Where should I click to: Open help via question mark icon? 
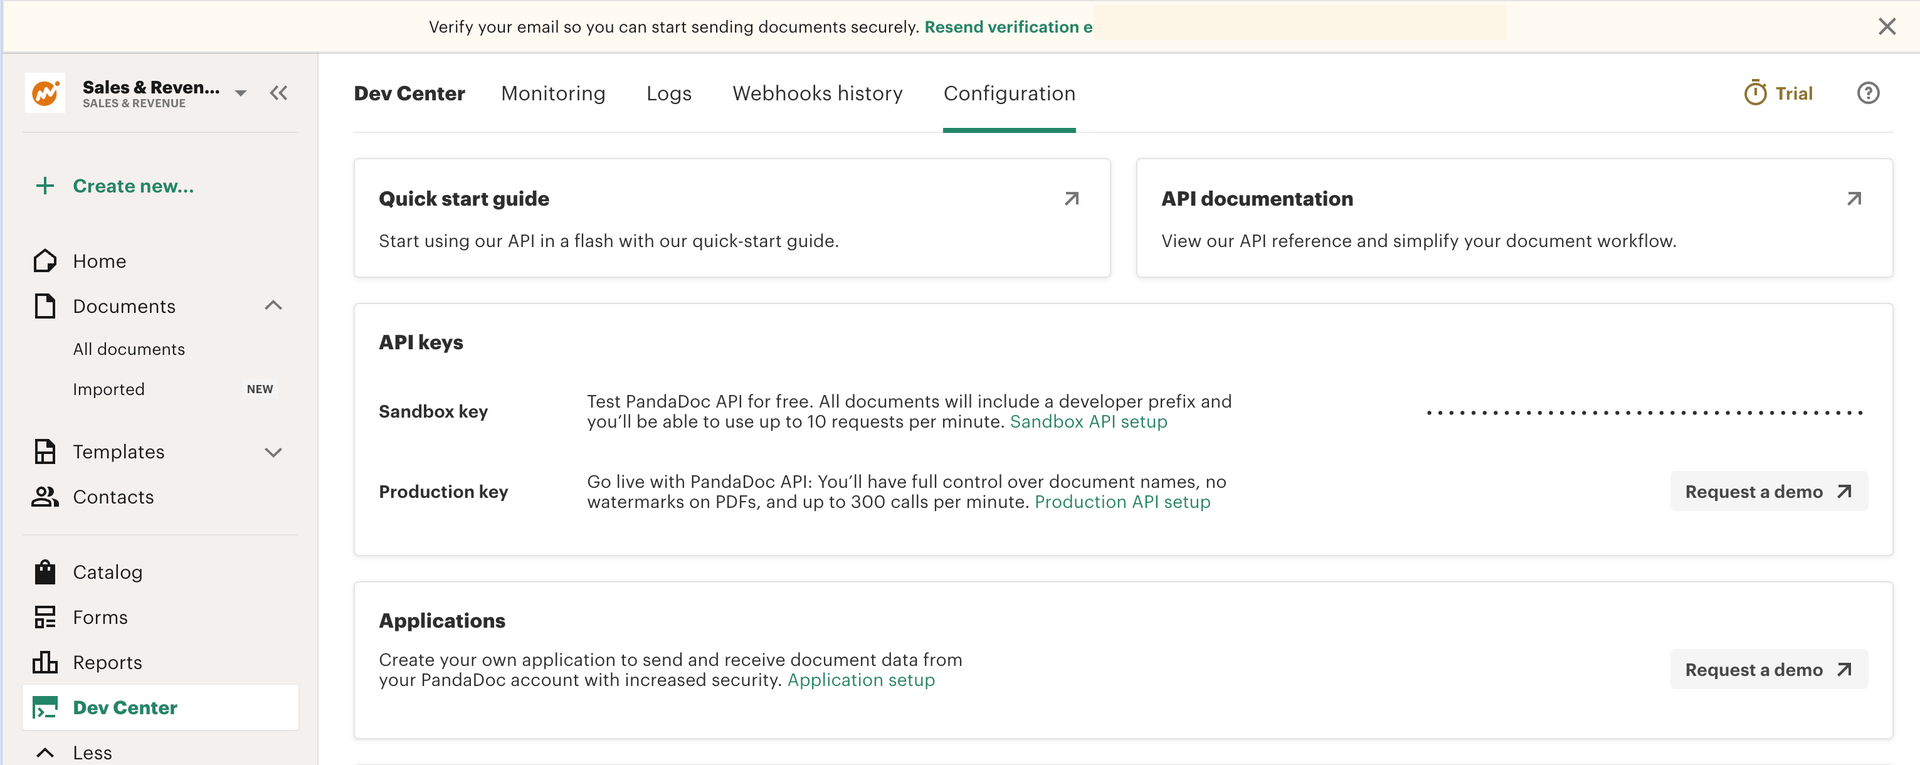tap(1868, 93)
